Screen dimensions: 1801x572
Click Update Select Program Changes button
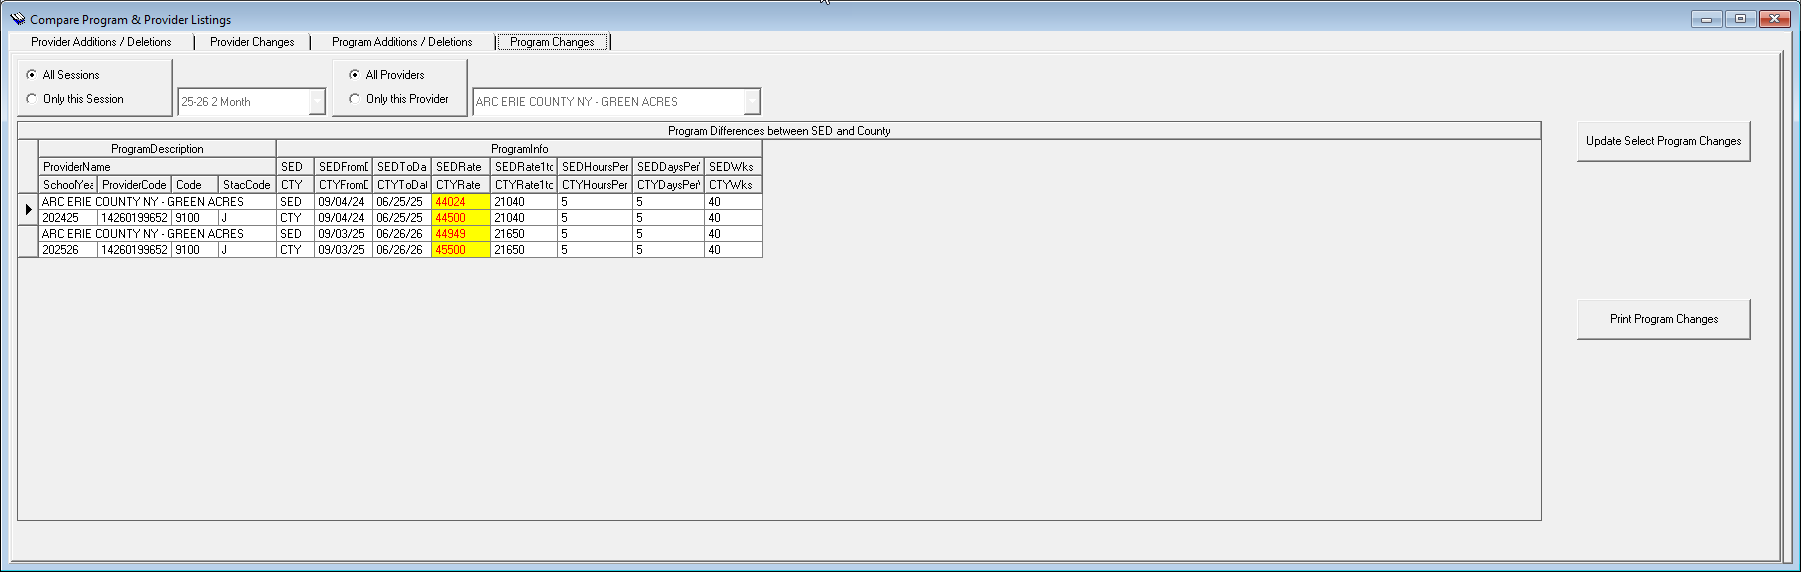(x=1663, y=141)
